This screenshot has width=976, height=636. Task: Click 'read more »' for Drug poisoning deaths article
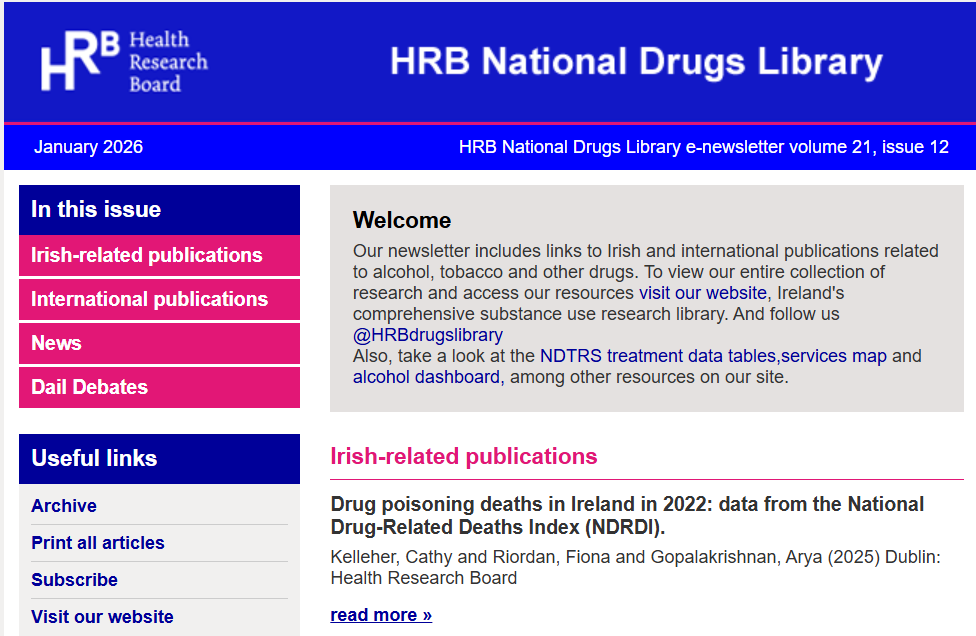(x=381, y=615)
